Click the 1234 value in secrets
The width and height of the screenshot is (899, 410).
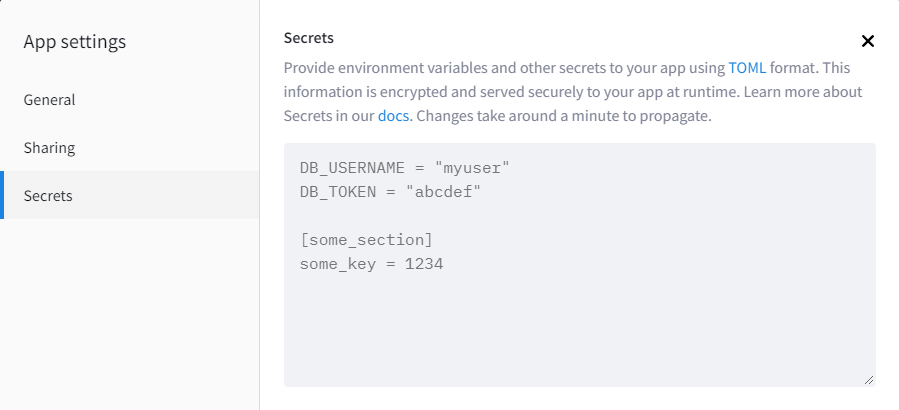[x=424, y=264]
